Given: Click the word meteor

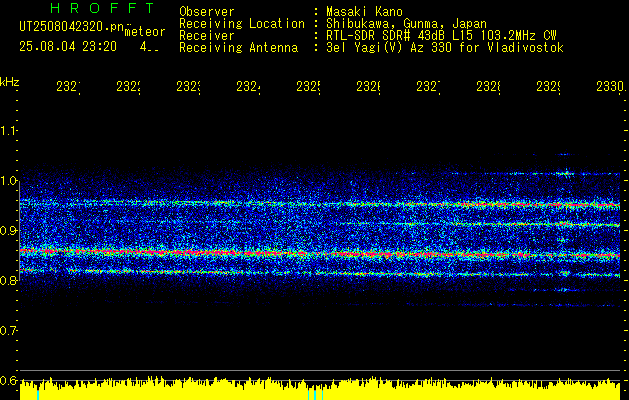Looking at the screenshot, I should pyautogui.click(x=145, y=32).
